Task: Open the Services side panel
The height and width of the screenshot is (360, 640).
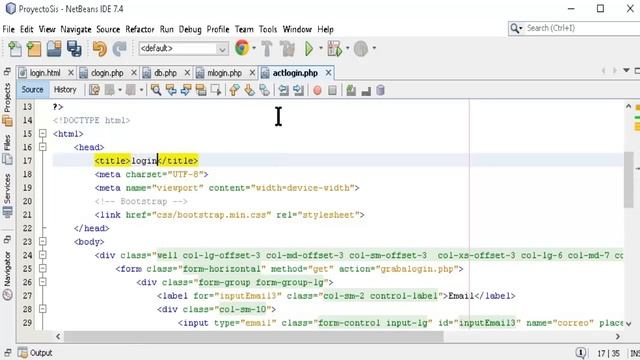Action: (7, 196)
